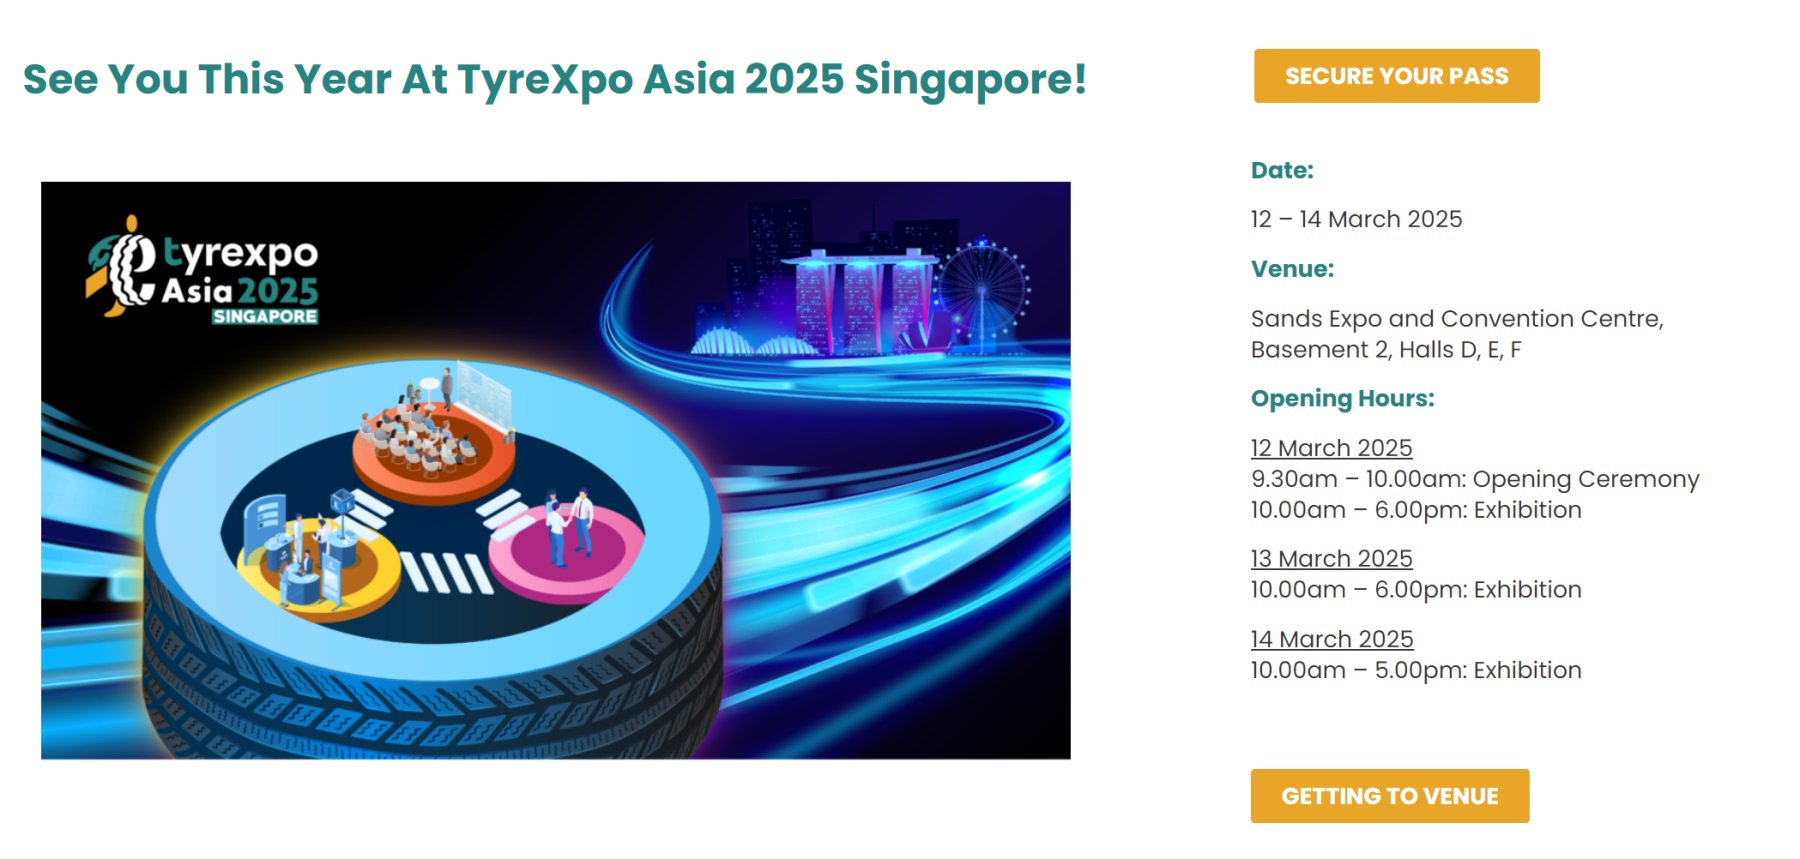Click the page heading about TyreXpo Asia
Viewport: 1800px width, 859px height.
click(554, 79)
